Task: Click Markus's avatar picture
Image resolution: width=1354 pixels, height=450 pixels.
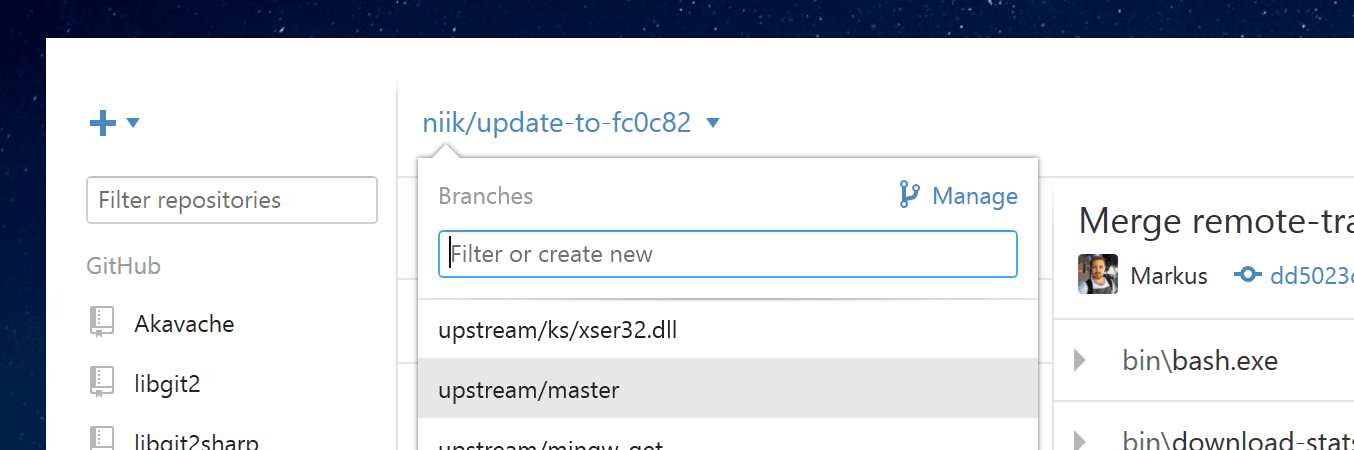Action: click(x=1098, y=274)
